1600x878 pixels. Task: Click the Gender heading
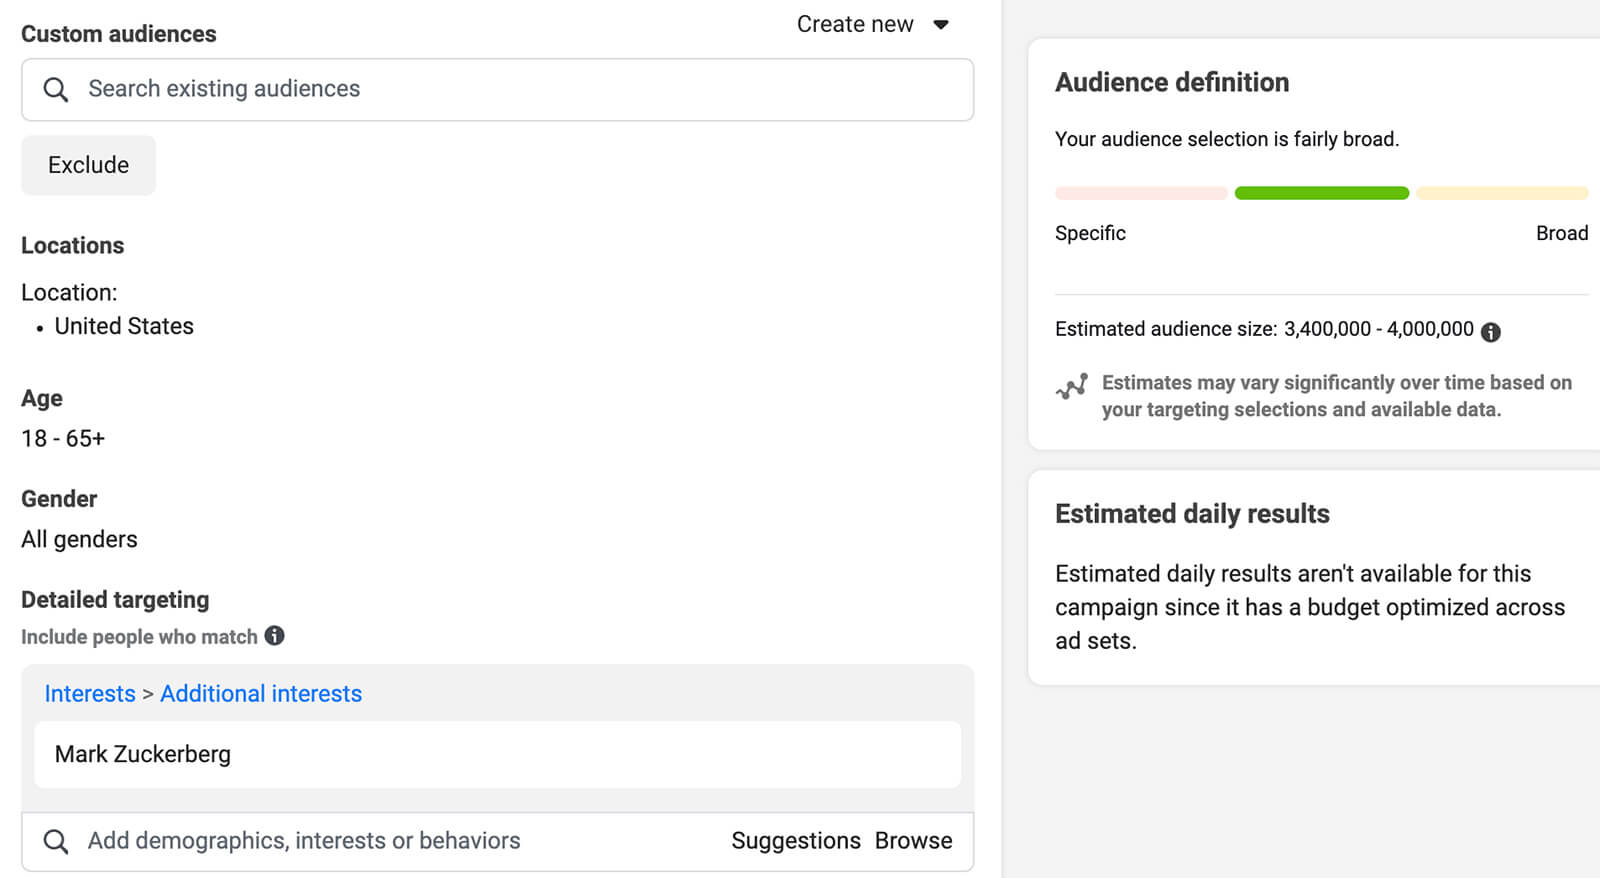click(59, 499)
